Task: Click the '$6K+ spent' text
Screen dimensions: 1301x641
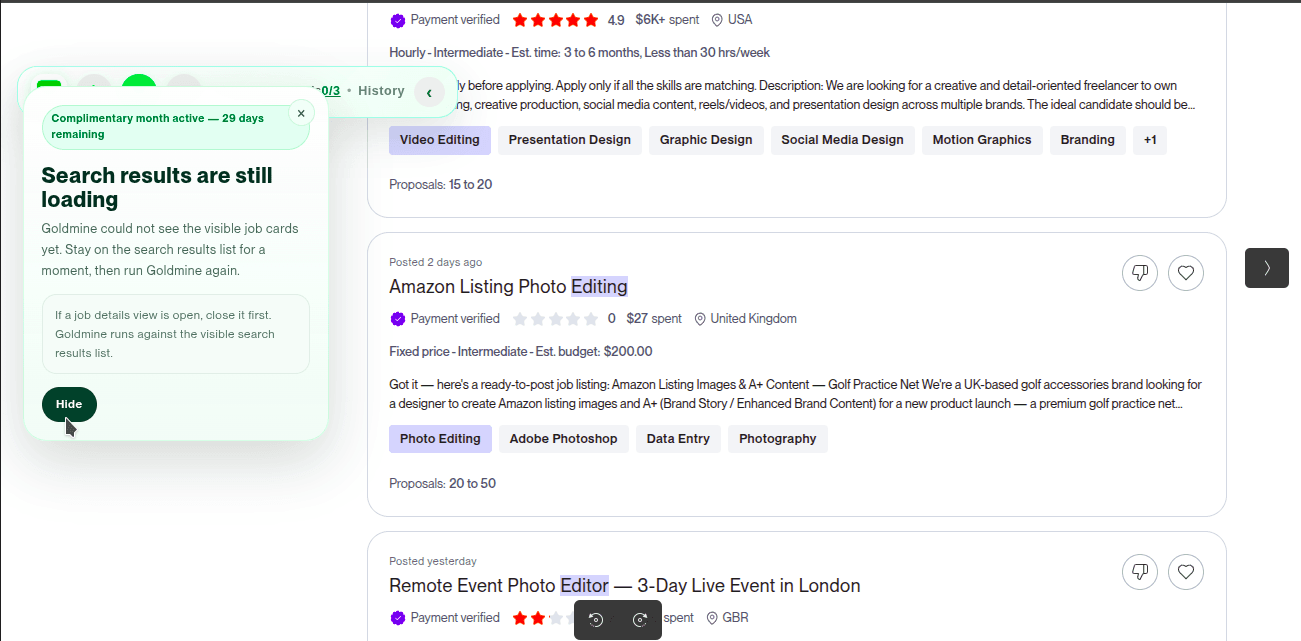Action: [667, 20]
